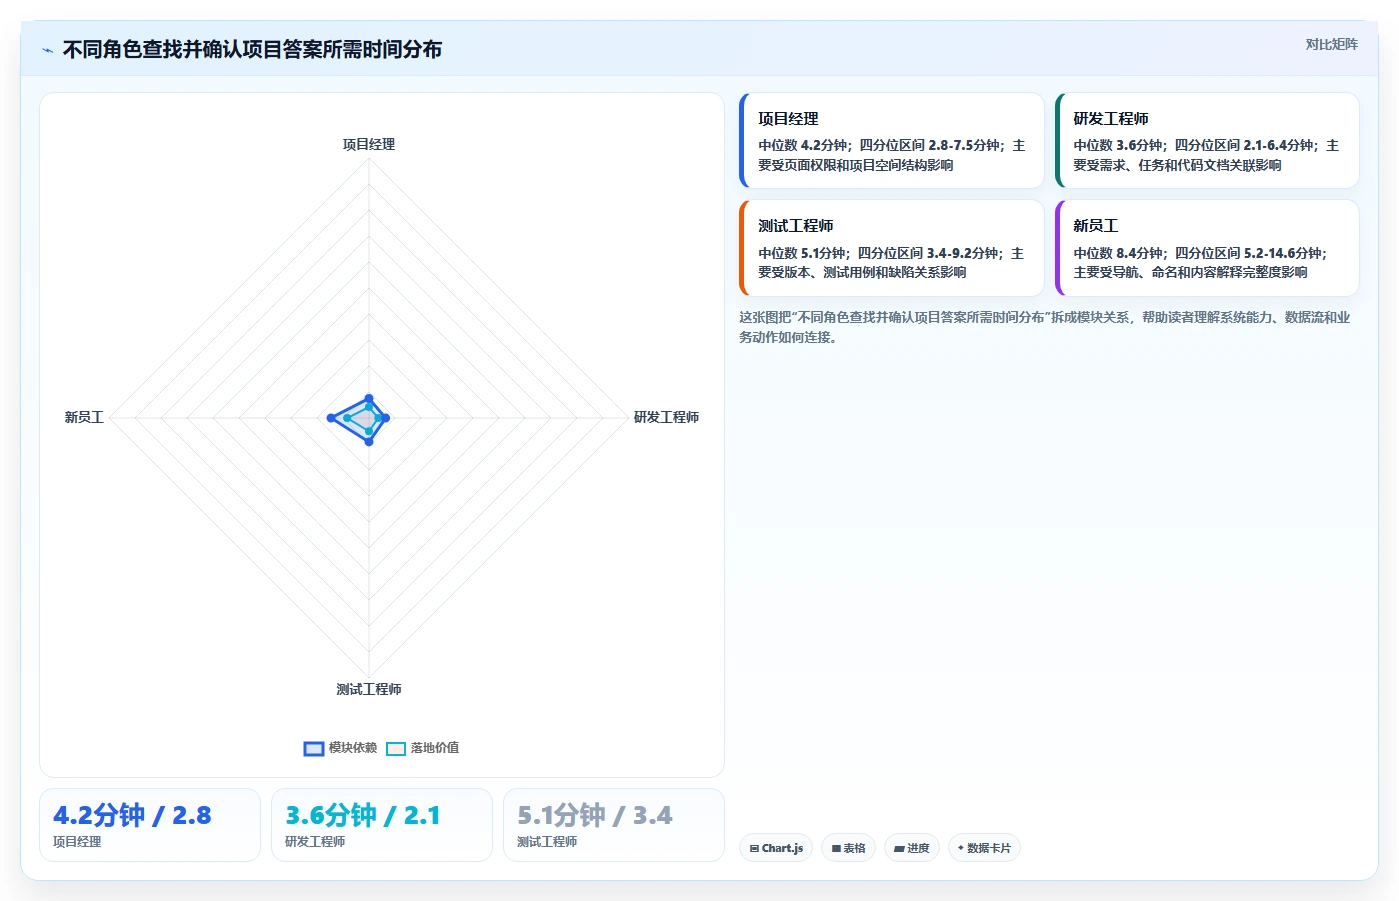Click the 5.1分钟 / 3.4 stat tile

(614, 825)
